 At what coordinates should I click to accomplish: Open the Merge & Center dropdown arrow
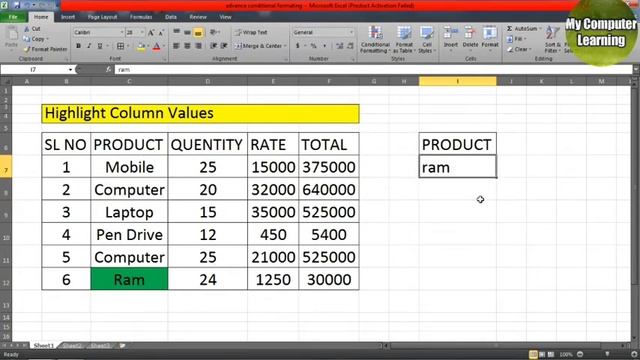point(285,46)
